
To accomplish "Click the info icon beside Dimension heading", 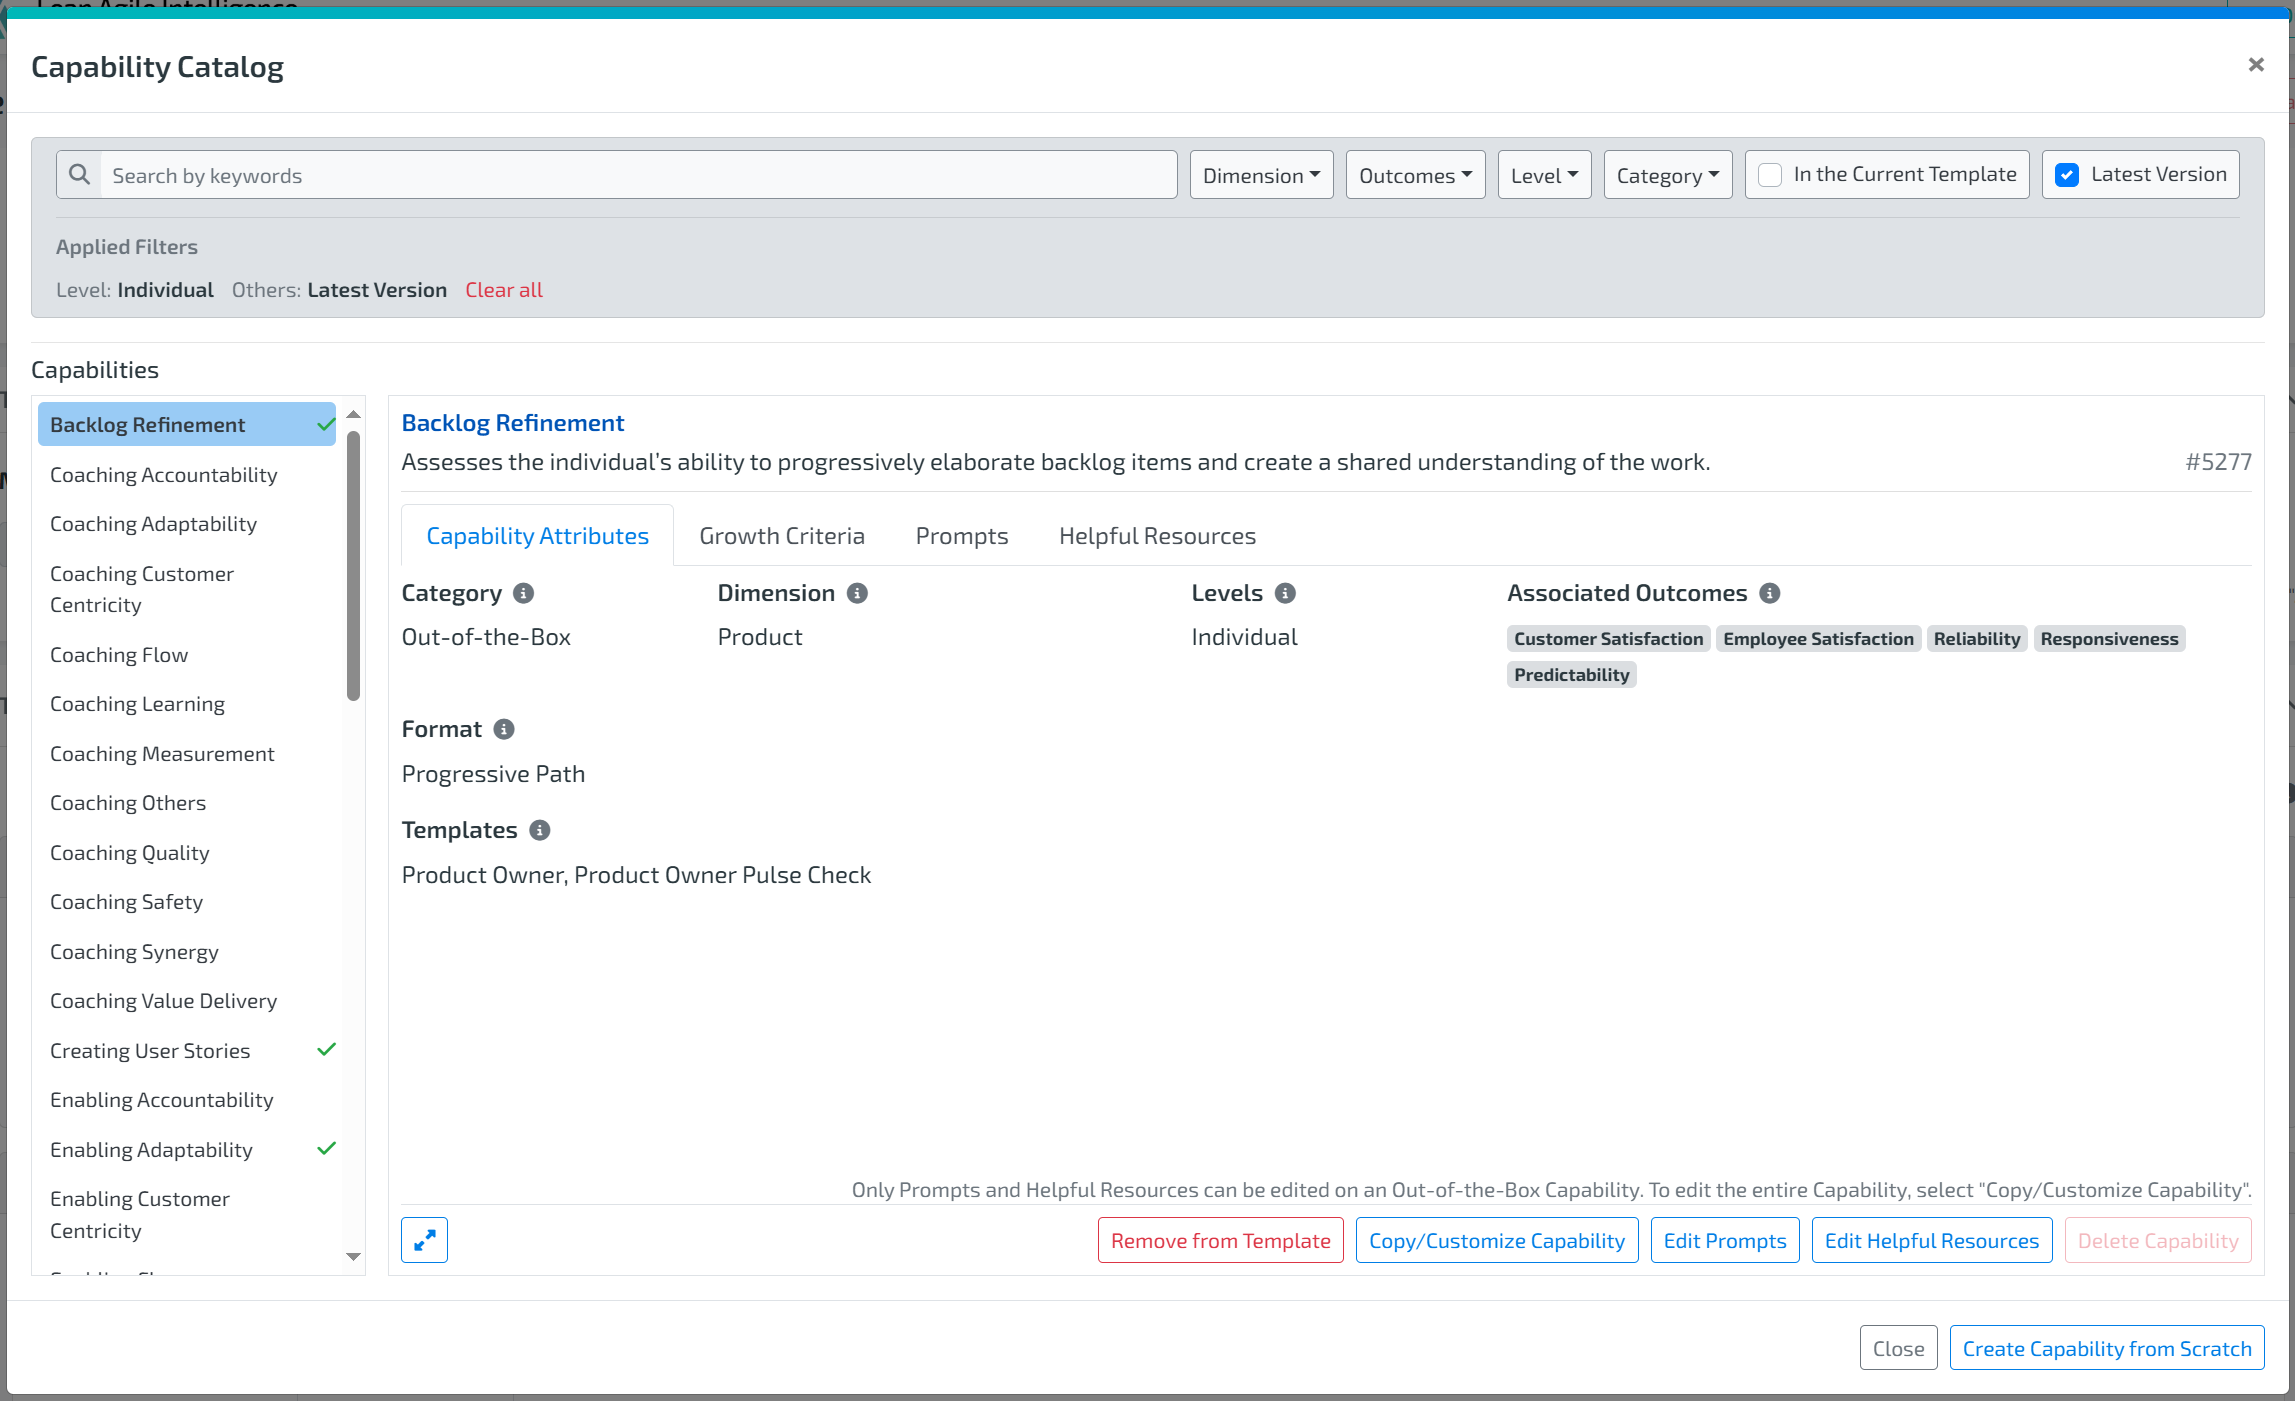I will (857, 593).
